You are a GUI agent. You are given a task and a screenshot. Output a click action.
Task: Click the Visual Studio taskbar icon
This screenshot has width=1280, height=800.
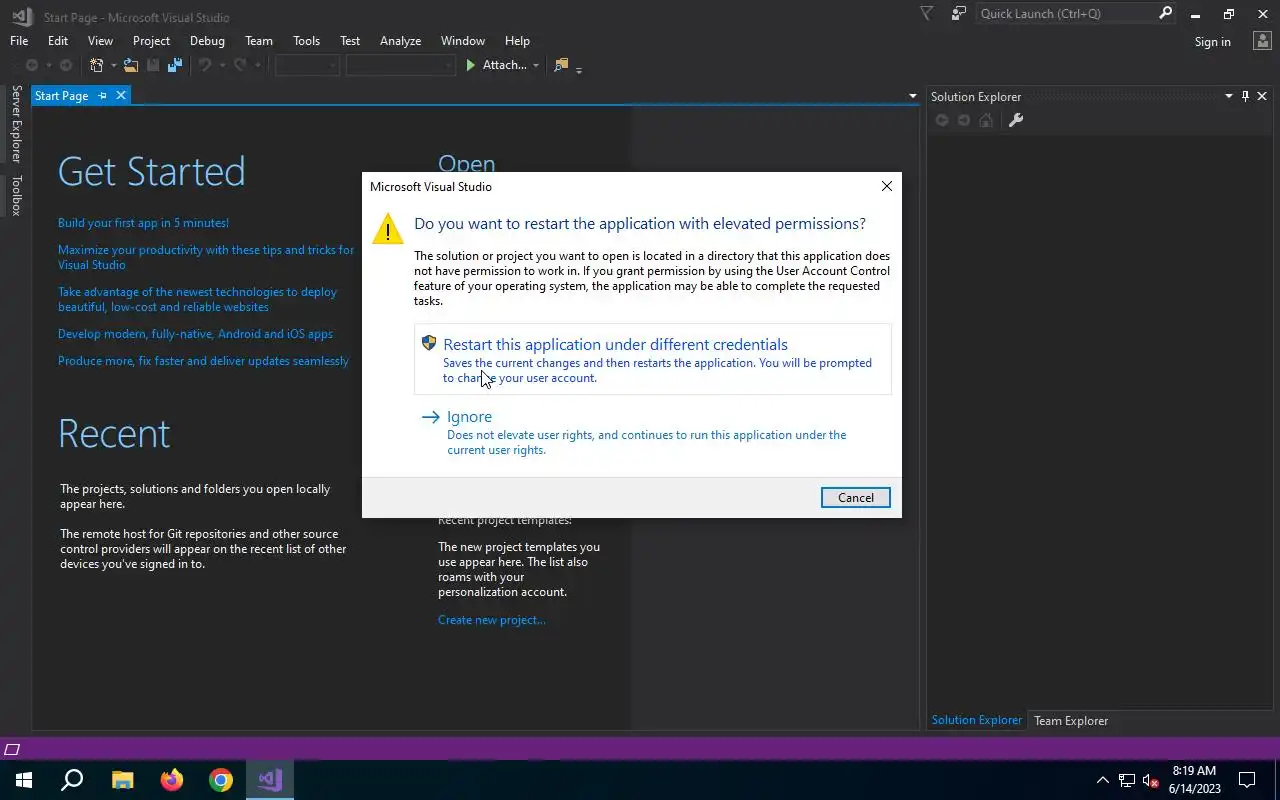(270, 780)
